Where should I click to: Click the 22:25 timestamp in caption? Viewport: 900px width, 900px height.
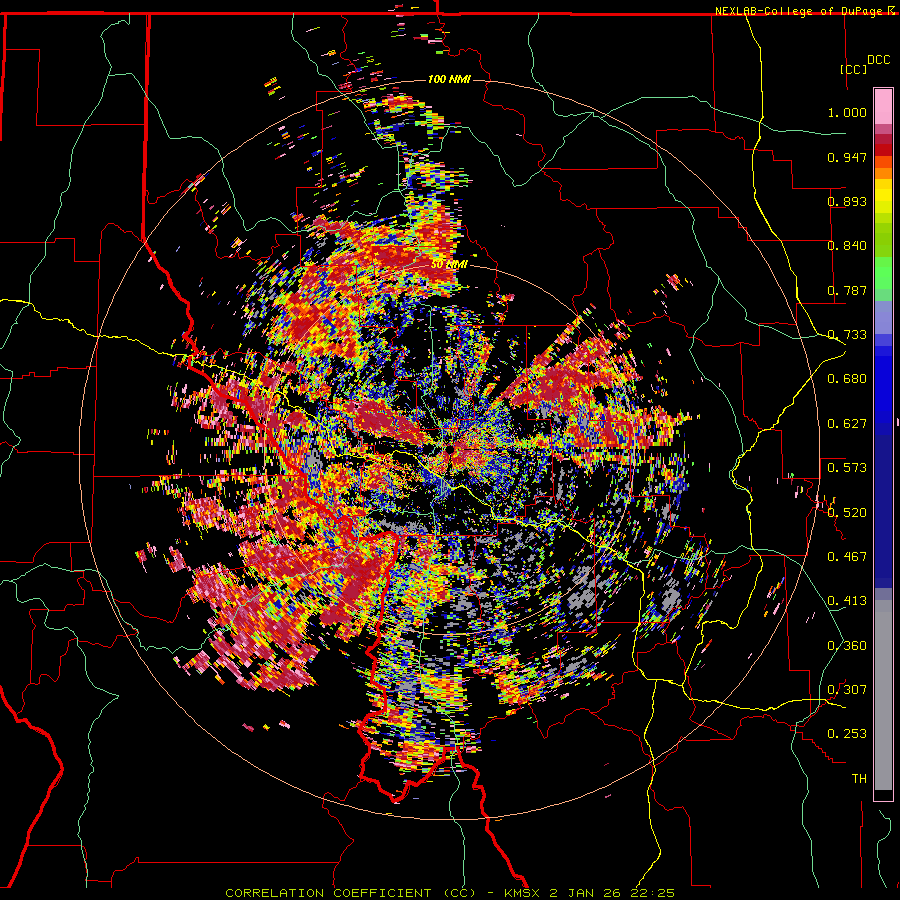click(654, 893)
